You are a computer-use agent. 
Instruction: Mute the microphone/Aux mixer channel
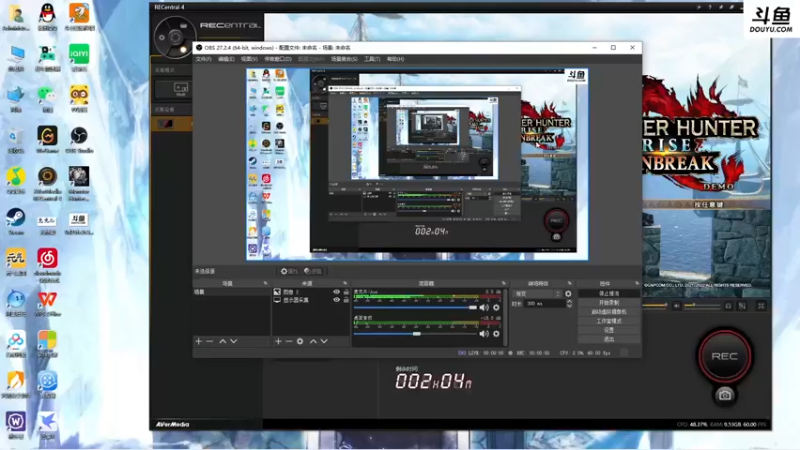tap(484, 307)
